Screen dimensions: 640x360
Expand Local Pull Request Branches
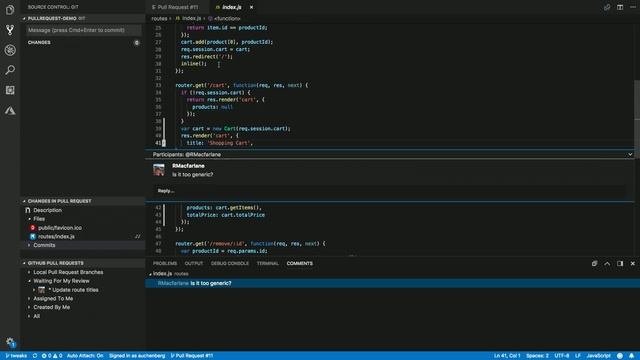(29, 272)
